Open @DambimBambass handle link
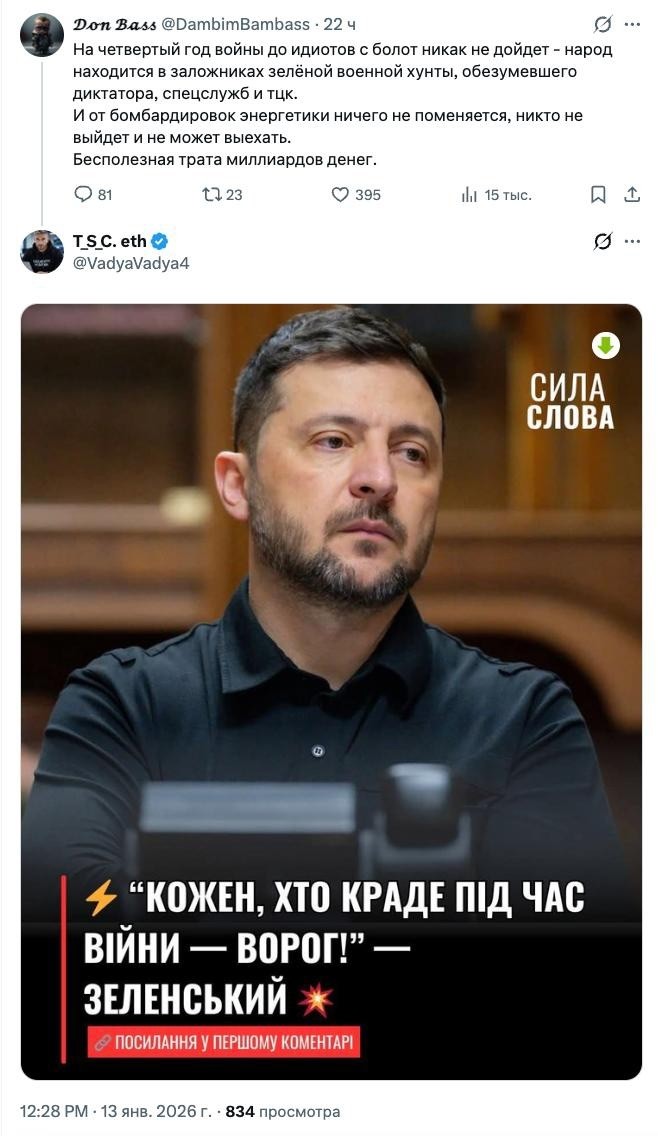 [235, 24]
